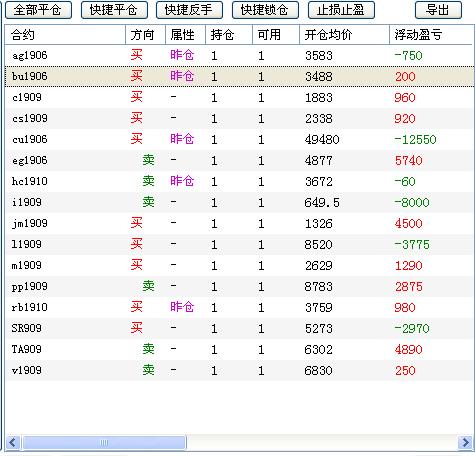
Task: Open the 止损止盈 settings
Action: [x=341, y=10]
